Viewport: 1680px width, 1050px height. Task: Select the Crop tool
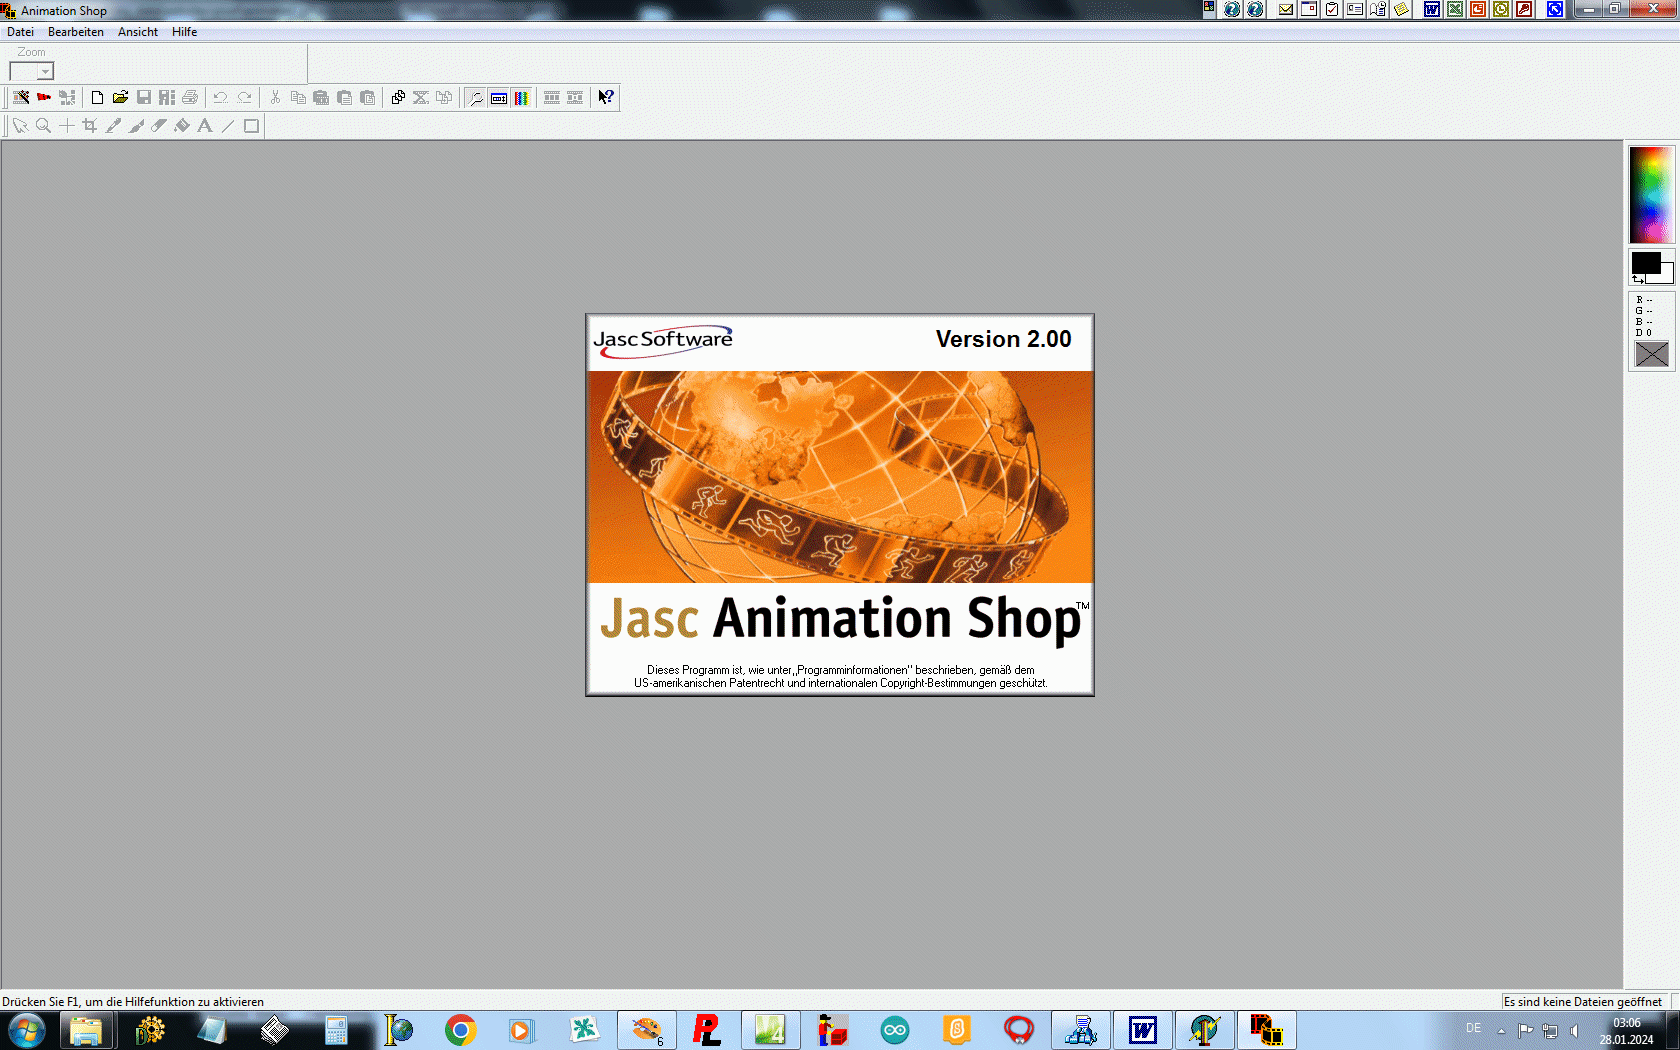click(89, 125)
